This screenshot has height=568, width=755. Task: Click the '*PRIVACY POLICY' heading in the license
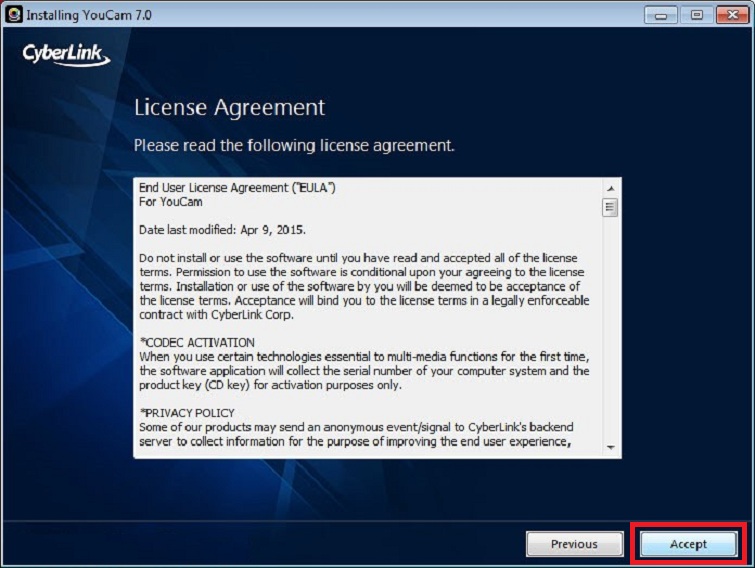tap(187, 413)
